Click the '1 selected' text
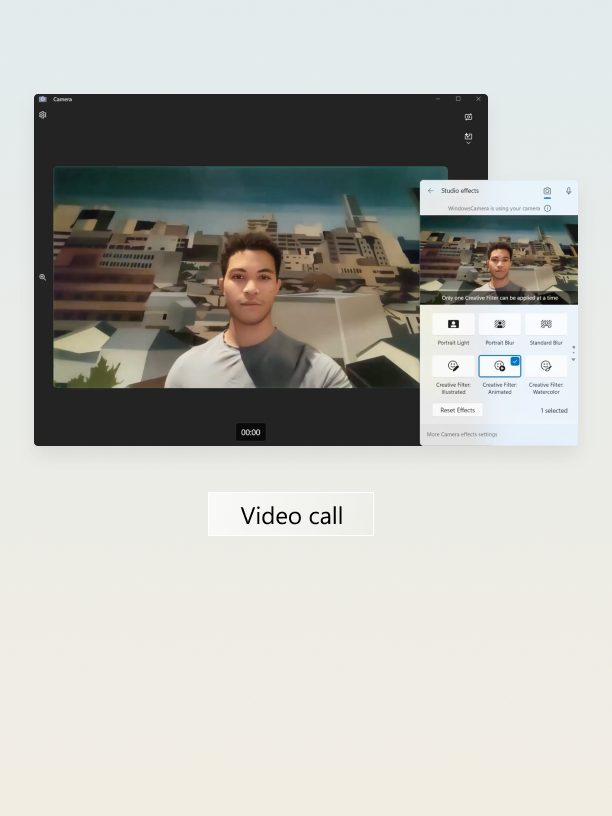Screen dimensions: 612x816 point(554,411)
